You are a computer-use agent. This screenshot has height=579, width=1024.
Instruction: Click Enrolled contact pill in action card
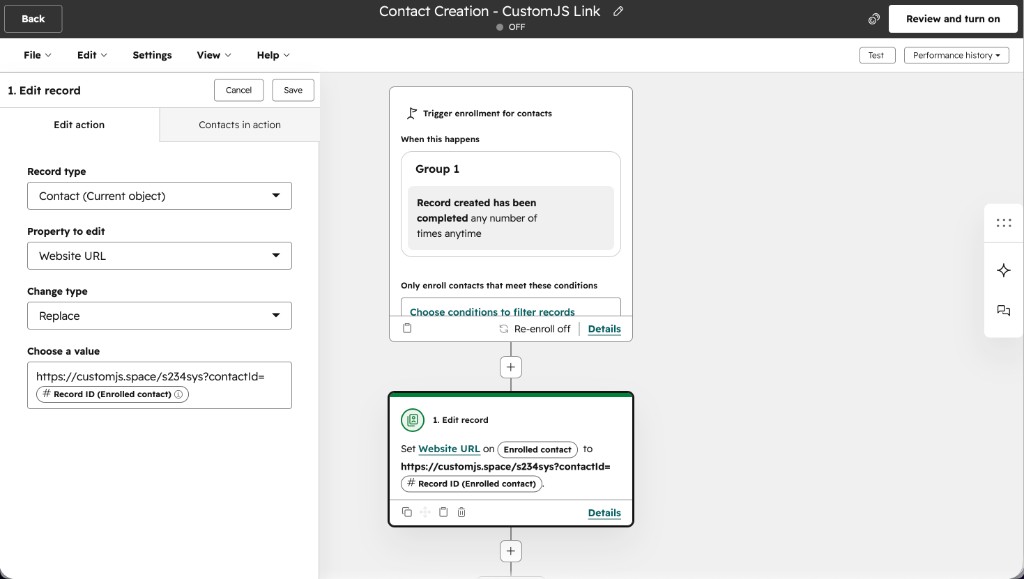(x=537, y=450)
